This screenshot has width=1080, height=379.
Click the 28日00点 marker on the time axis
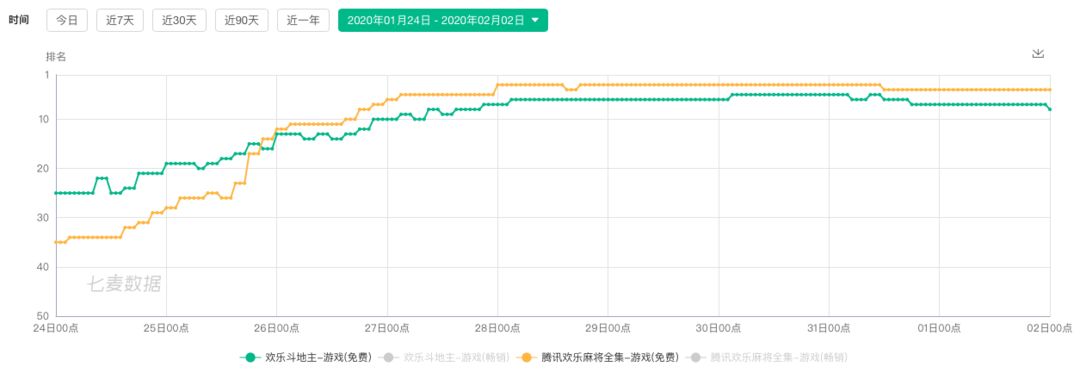pos(497,328)
